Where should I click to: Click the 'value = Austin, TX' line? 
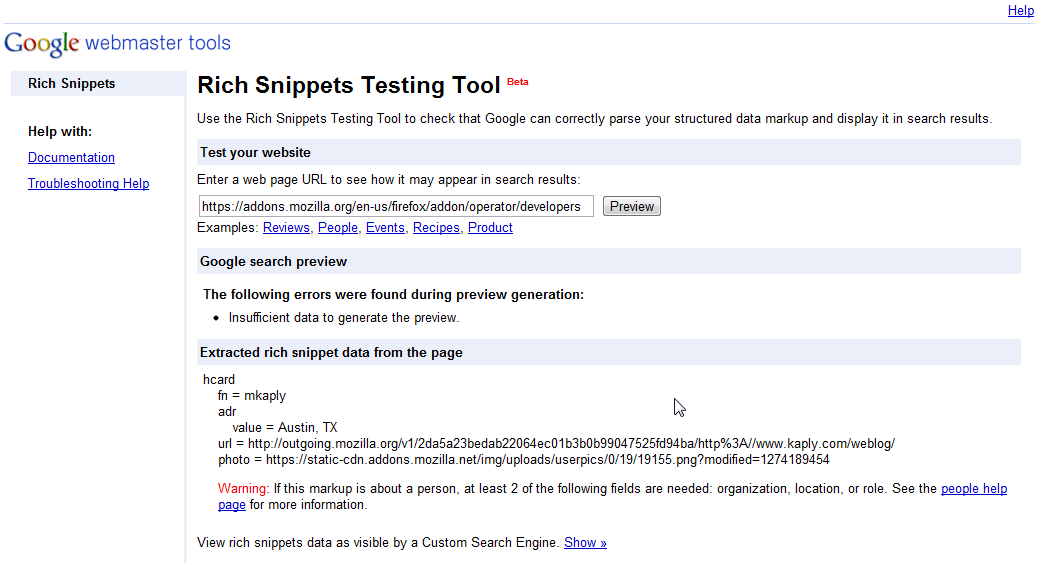pyautogui.click(x=285, y=427)
